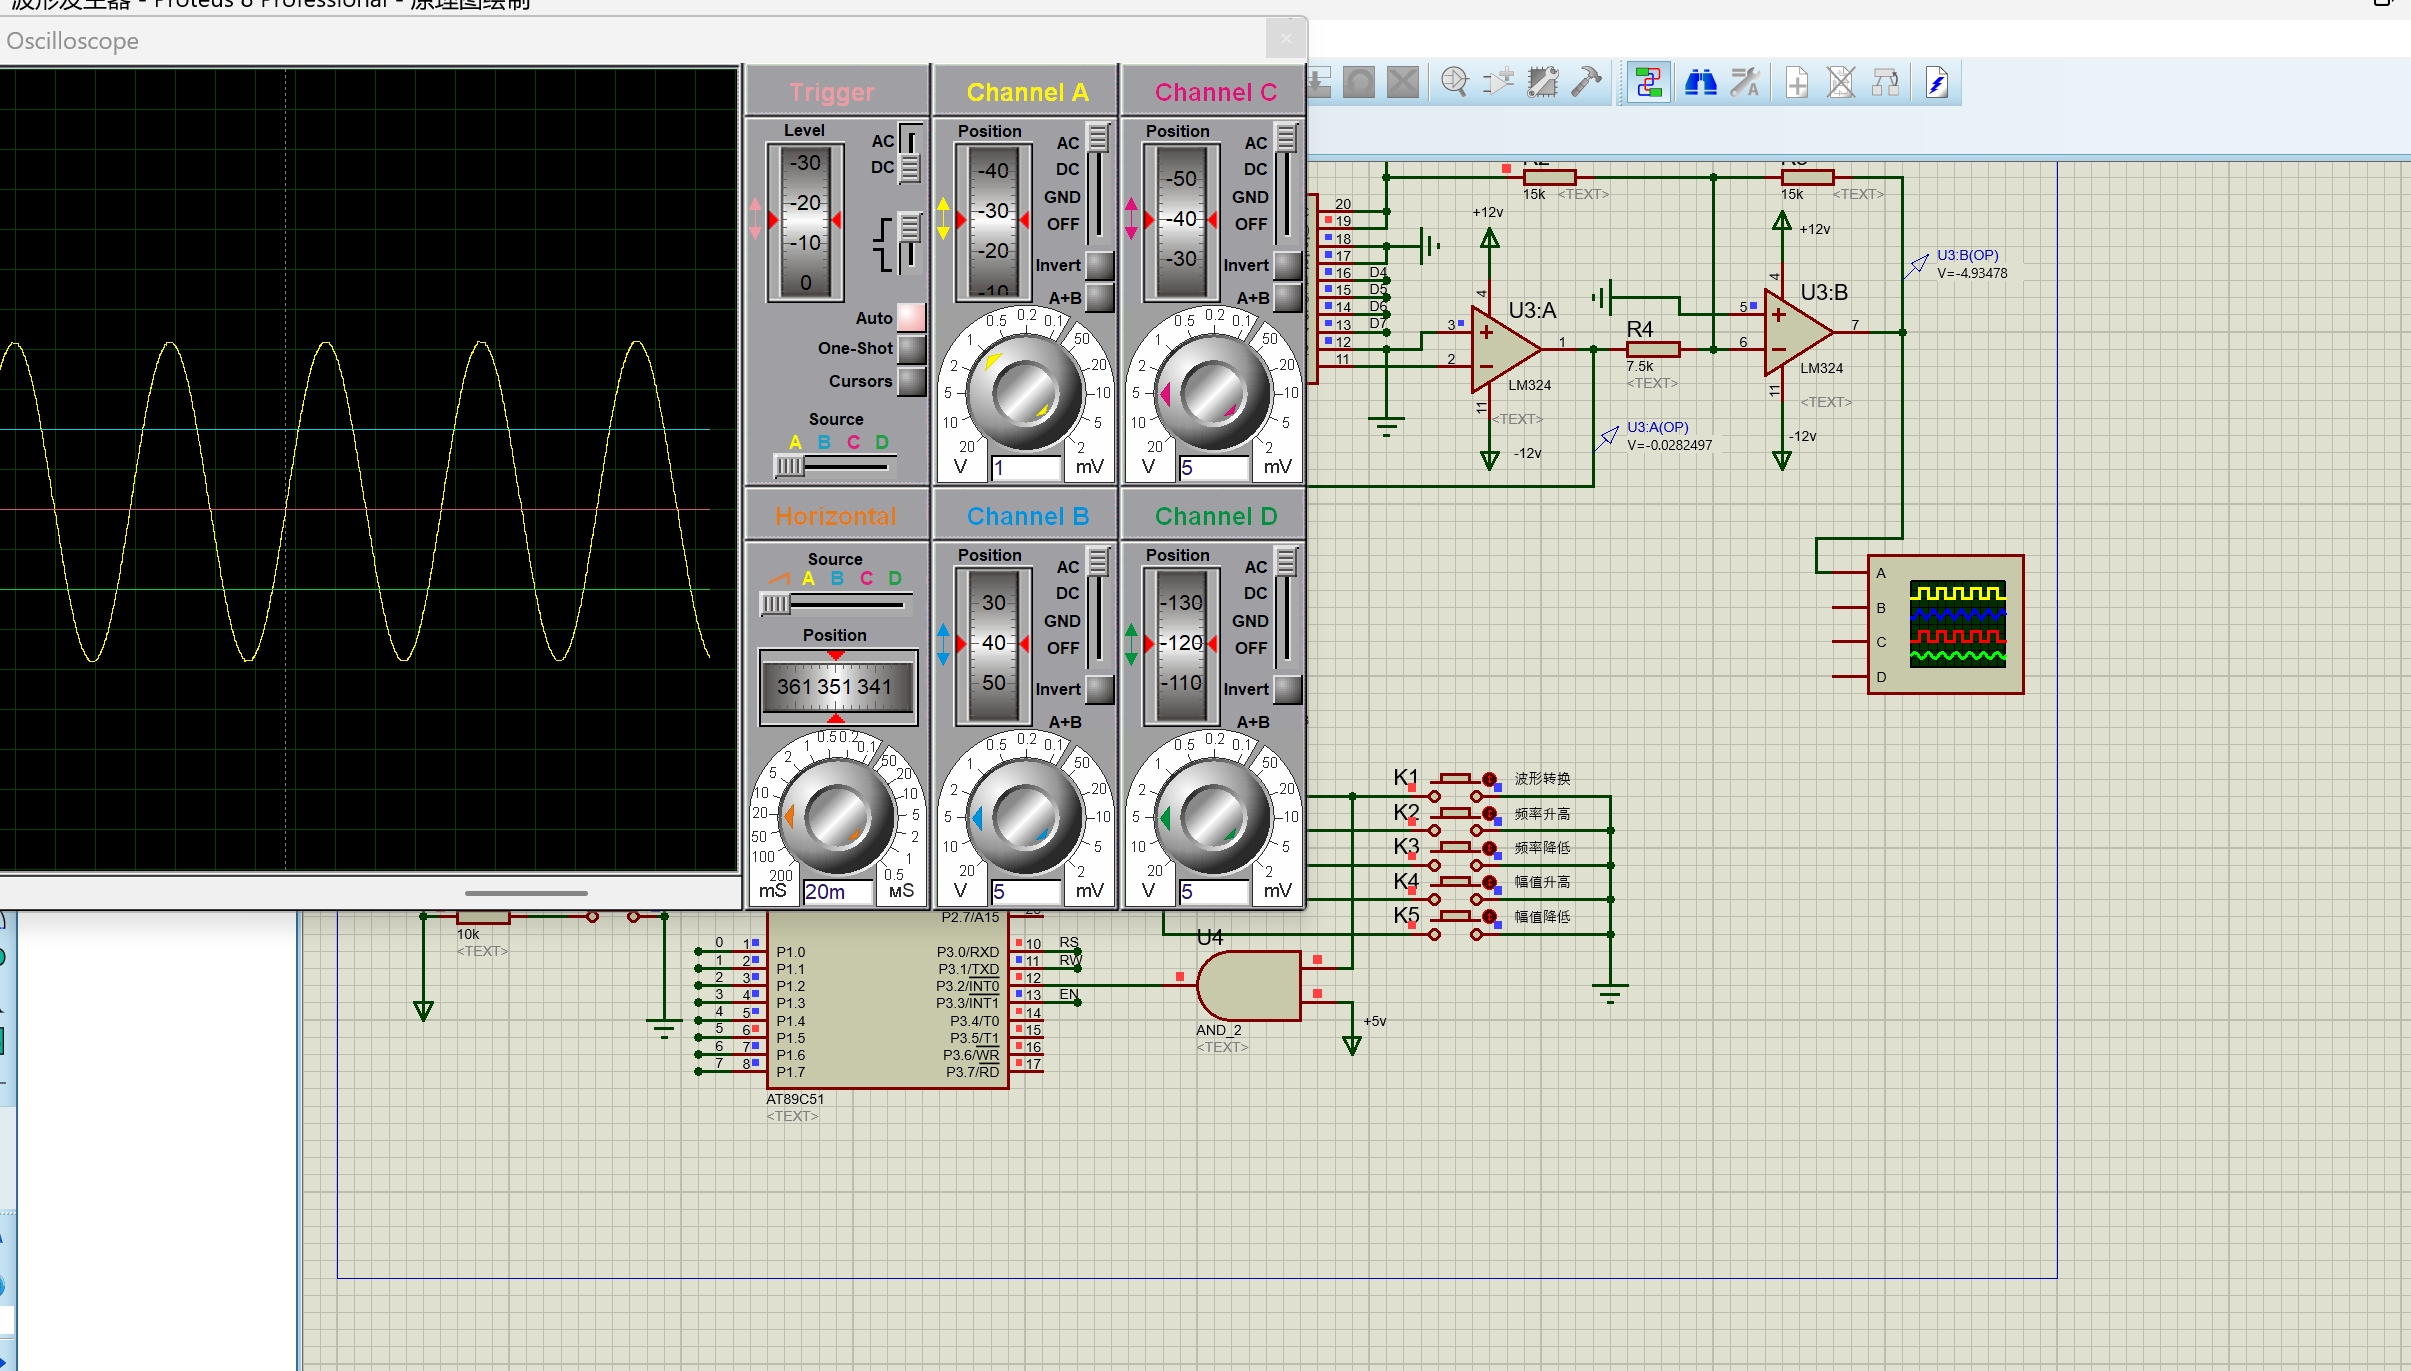
Task: Toggle the Cursors button
Action: (x=911, y=381)
